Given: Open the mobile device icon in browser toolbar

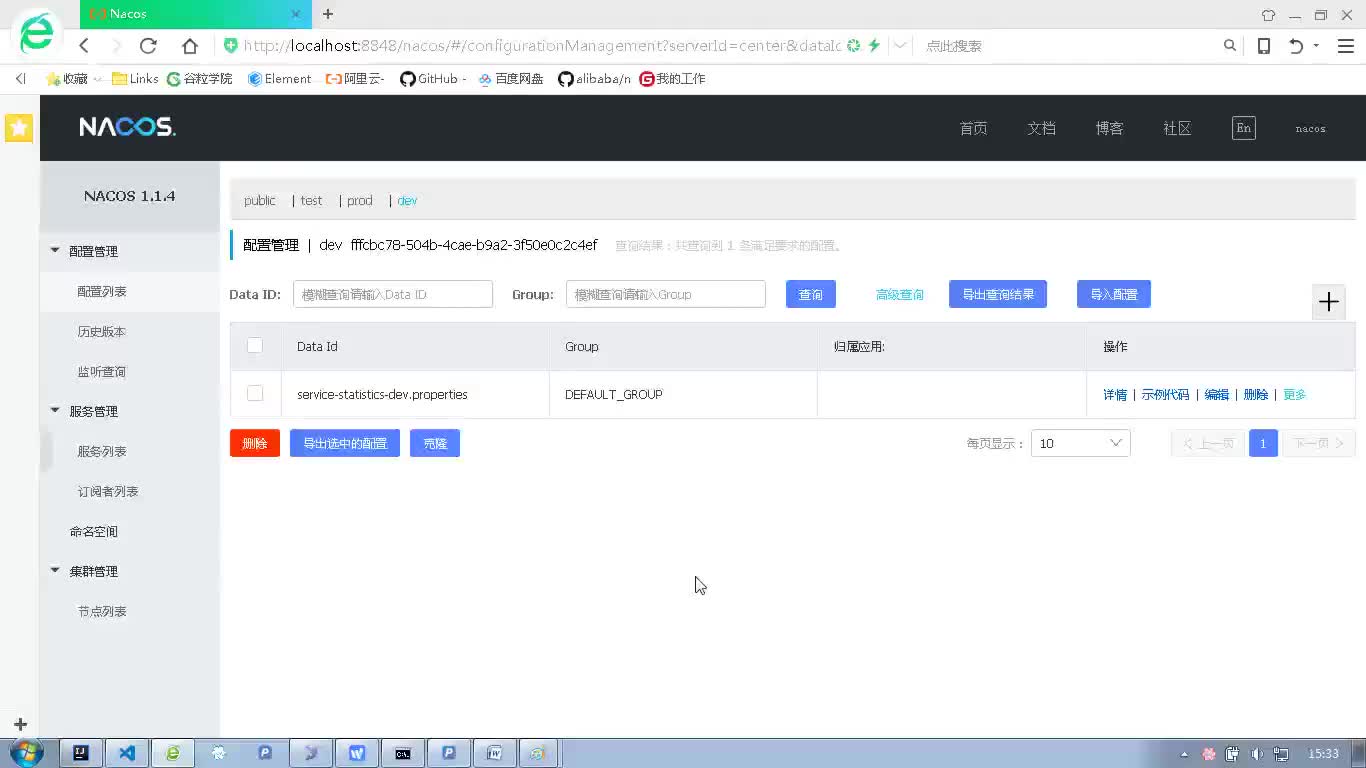Looking at the screenshot, I should tap(1264, 46).
